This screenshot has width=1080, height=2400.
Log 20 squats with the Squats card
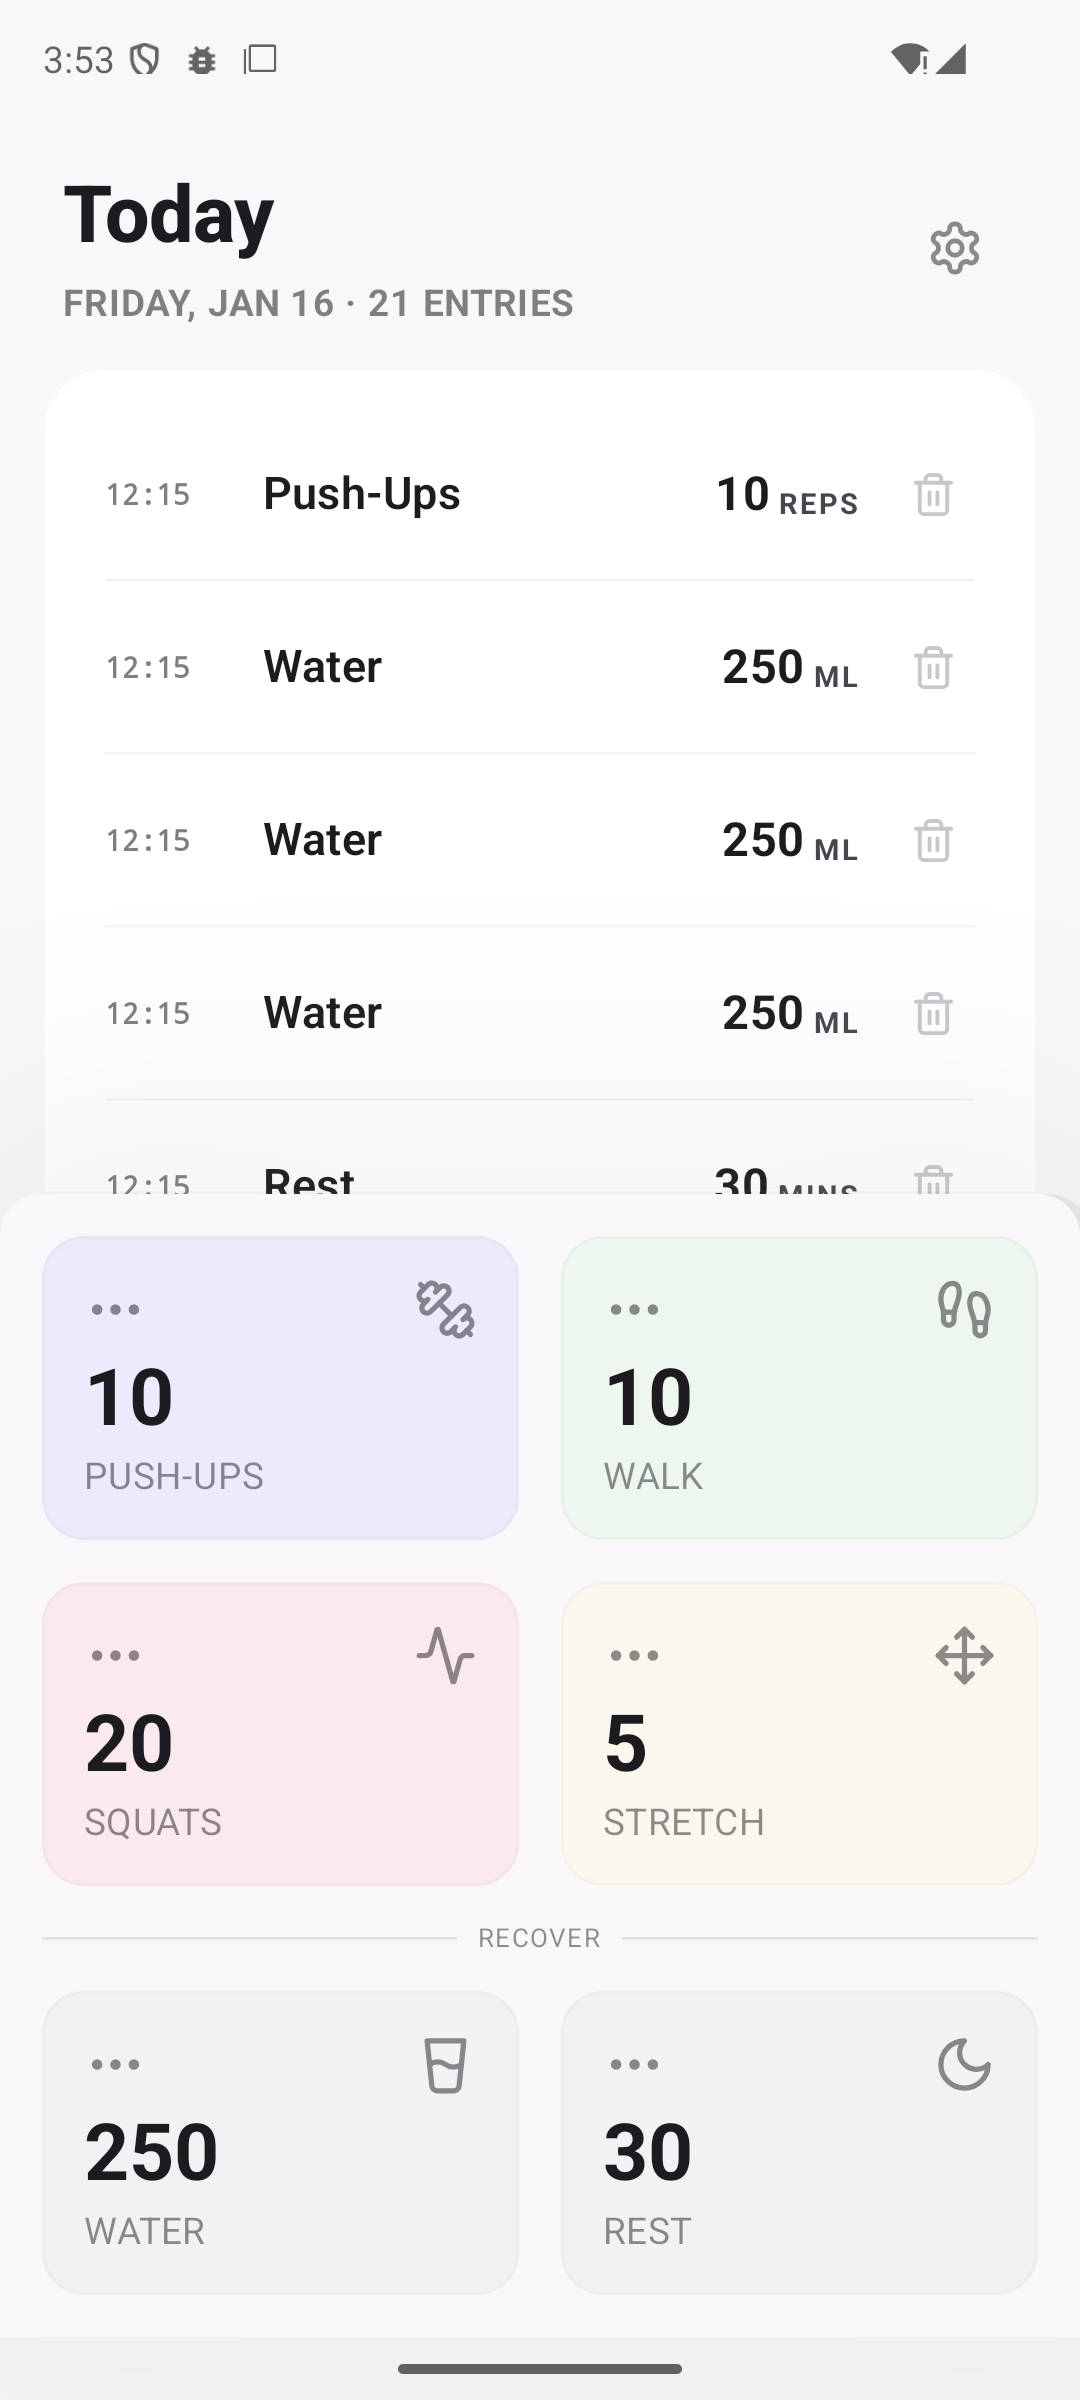pyautogui.click(x=280, y=1750)
